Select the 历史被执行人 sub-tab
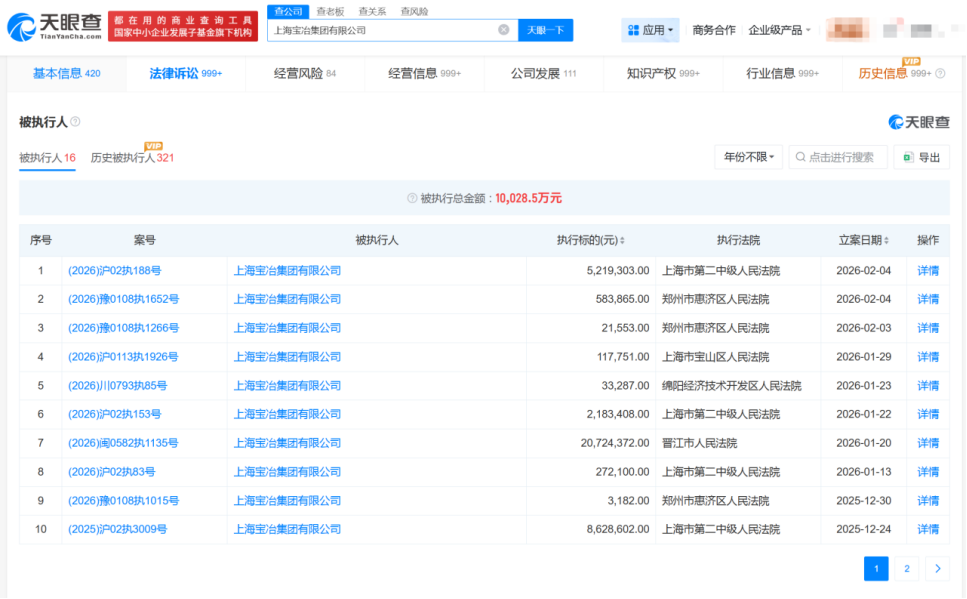This screenshot has height=599, width=967. 132,158
